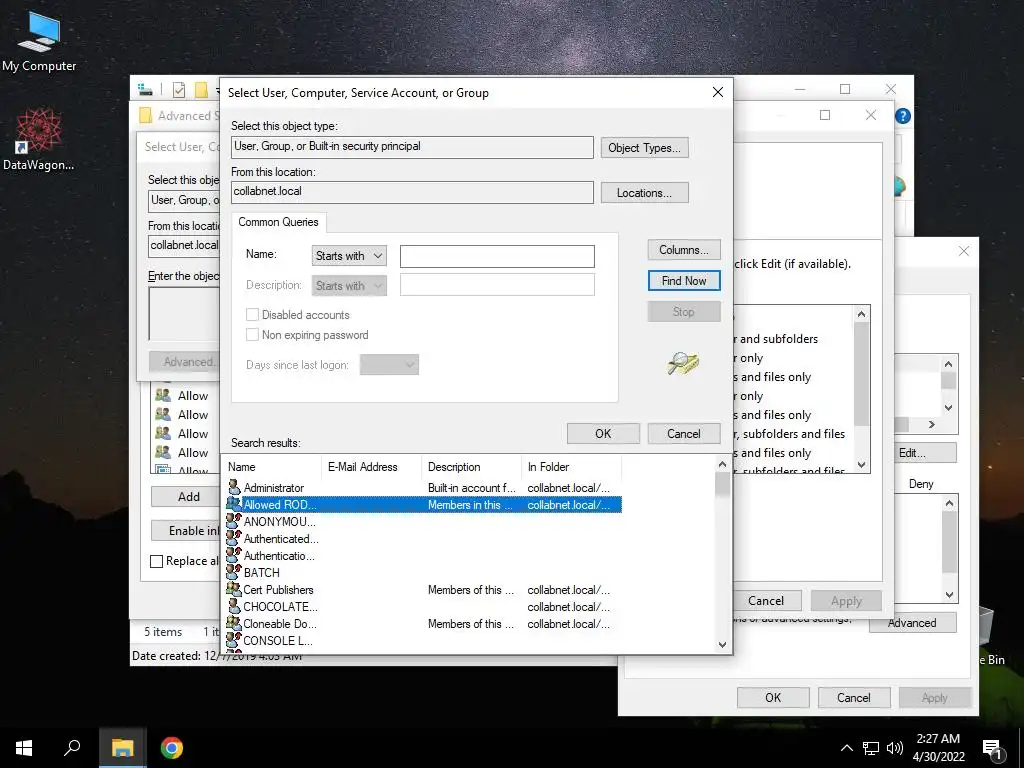Click the CHOCOLATE account icon
Viewport: 1024px width, 768px height.
pyautogui.click(x=234, y=606)
